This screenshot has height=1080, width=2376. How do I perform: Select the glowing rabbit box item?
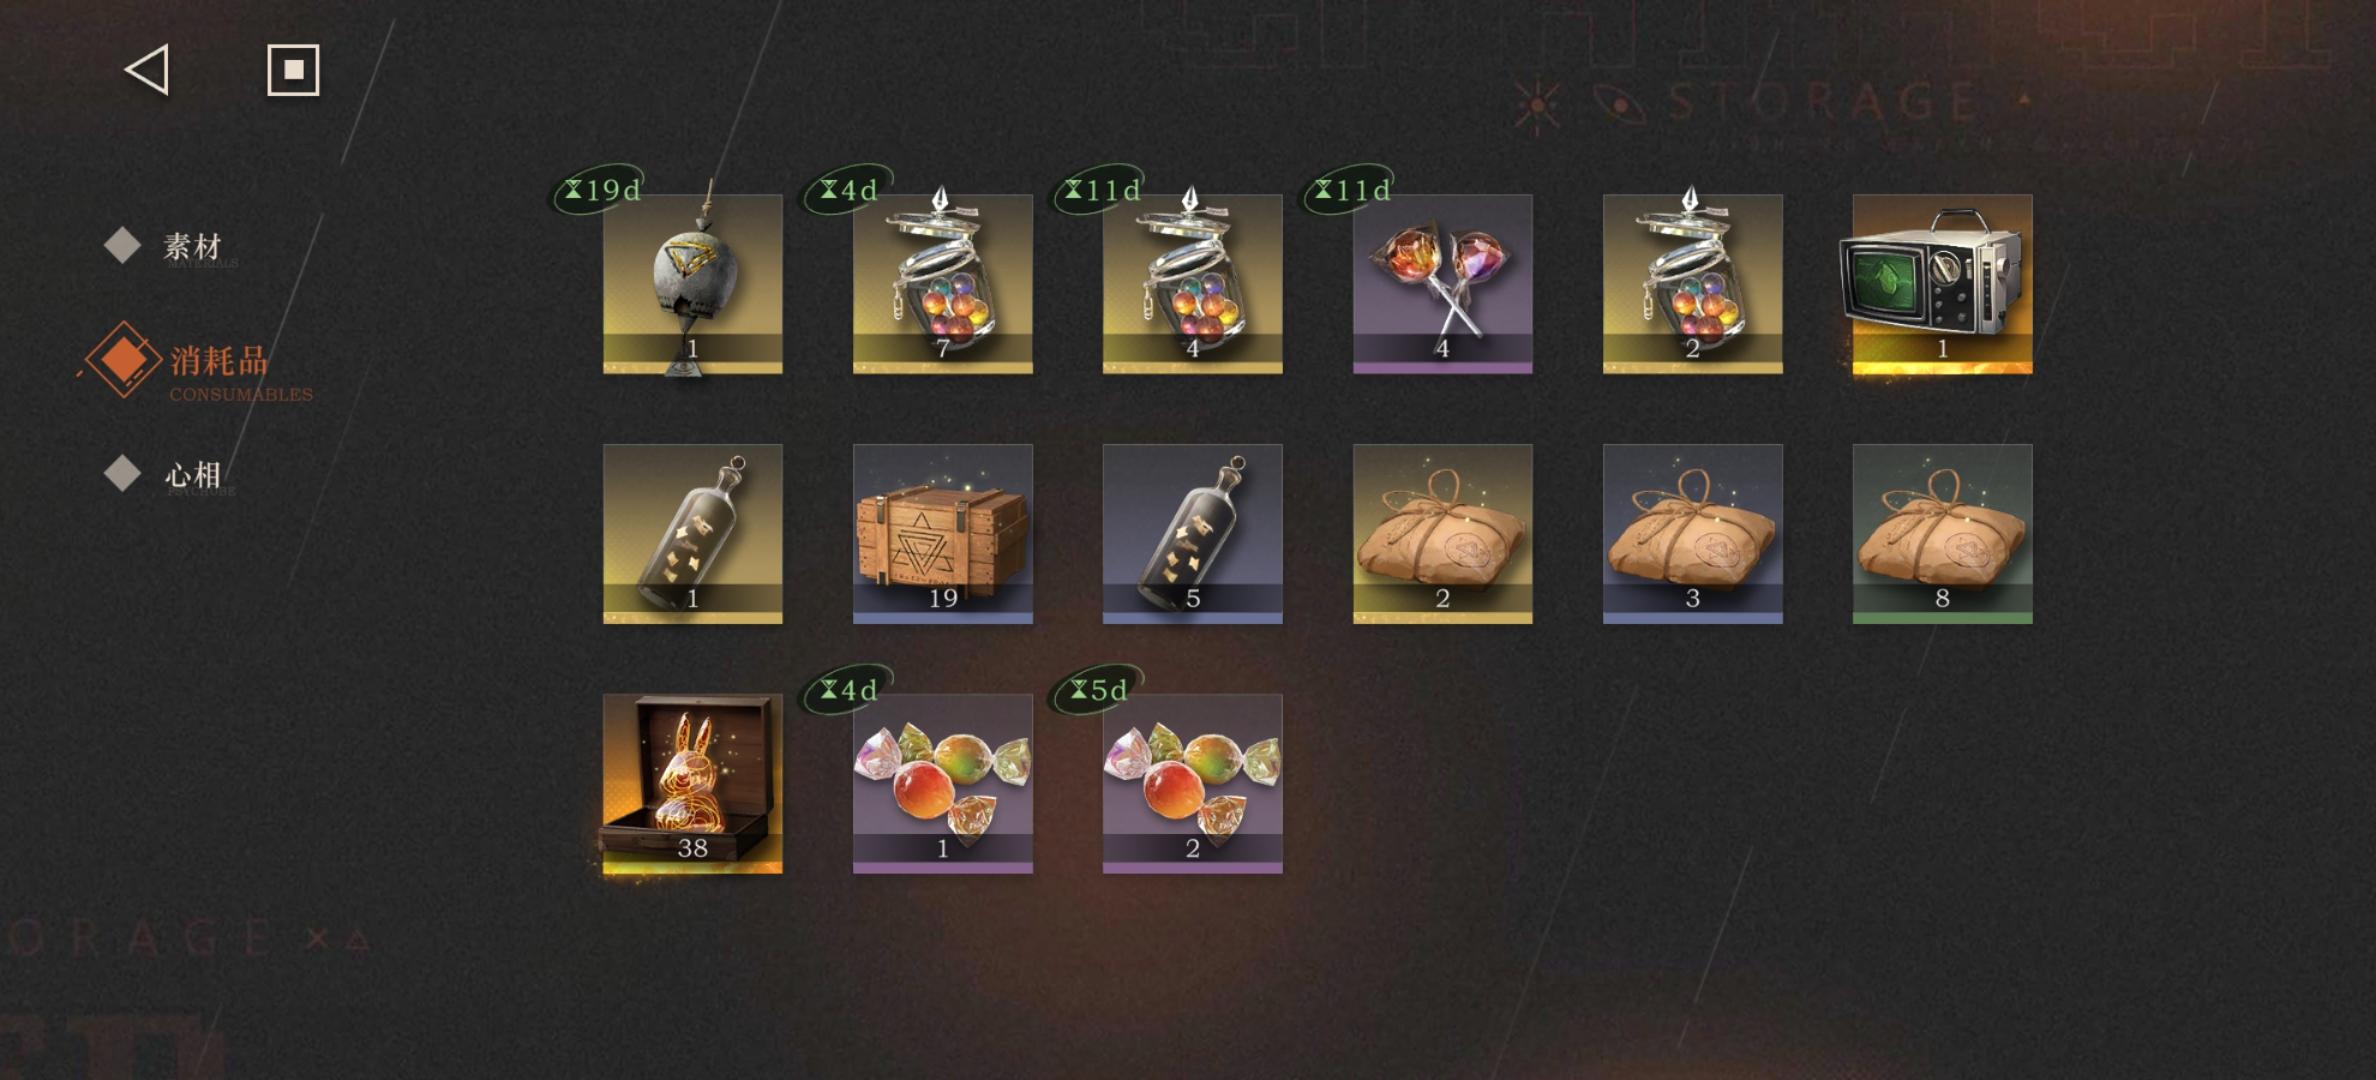692,784
